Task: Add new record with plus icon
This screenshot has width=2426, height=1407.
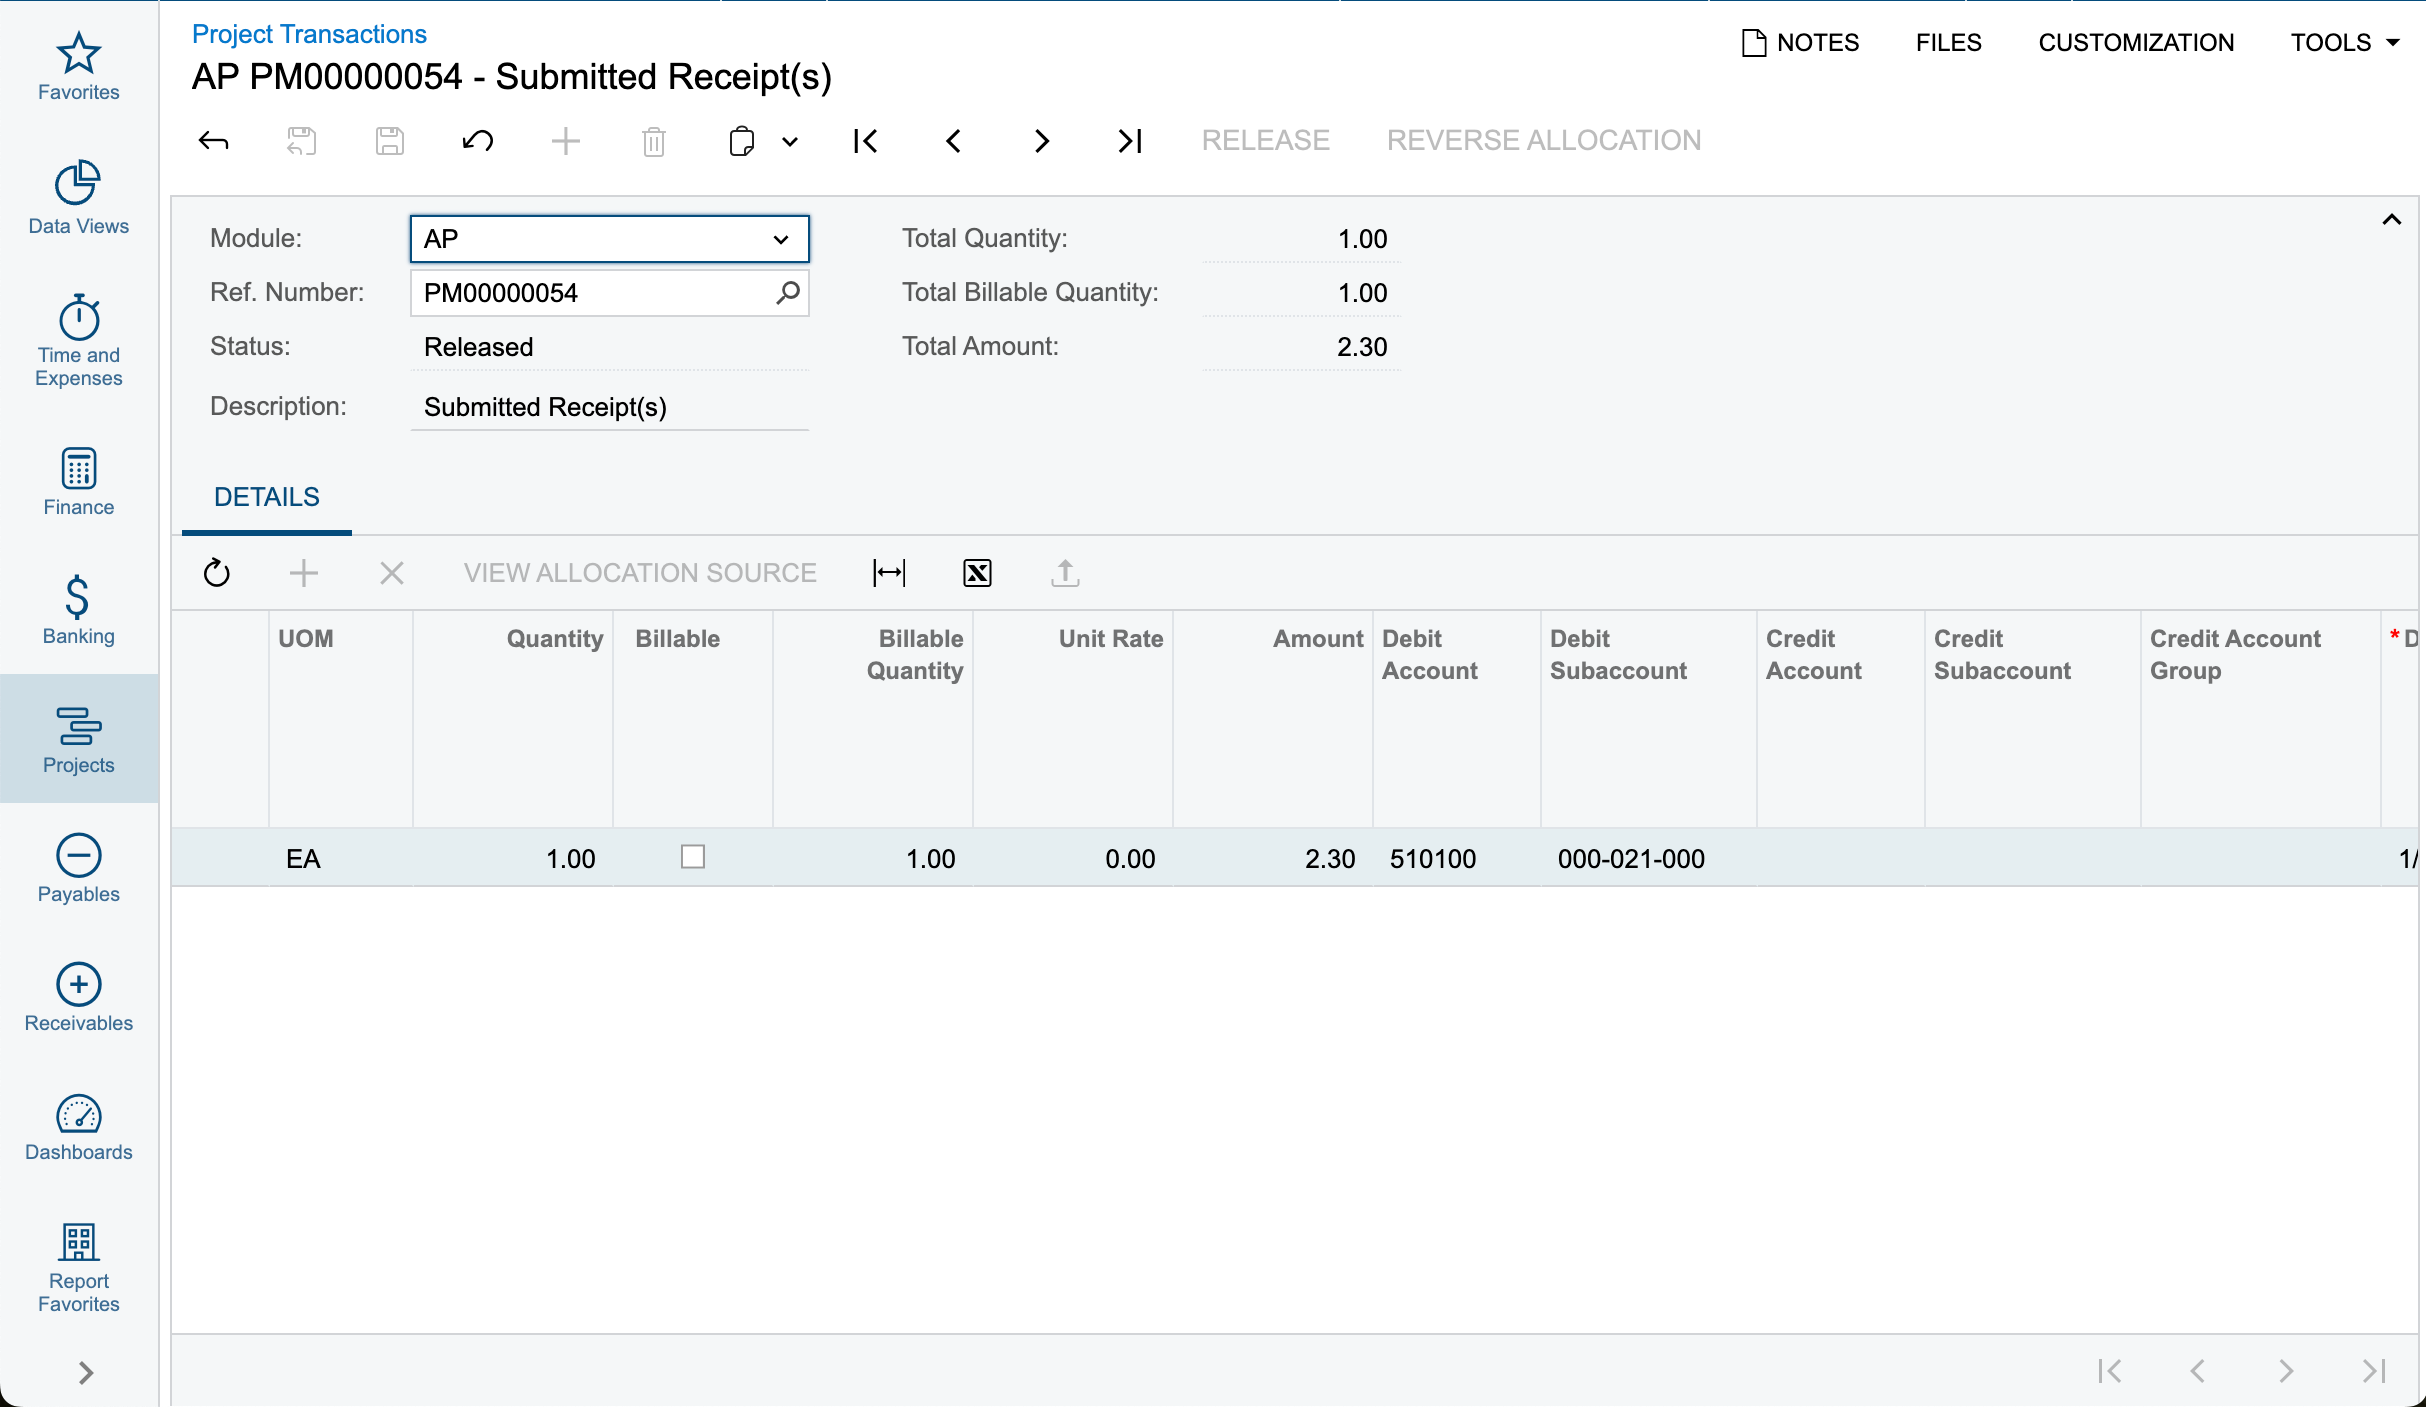Action: (x=566, y=141)
